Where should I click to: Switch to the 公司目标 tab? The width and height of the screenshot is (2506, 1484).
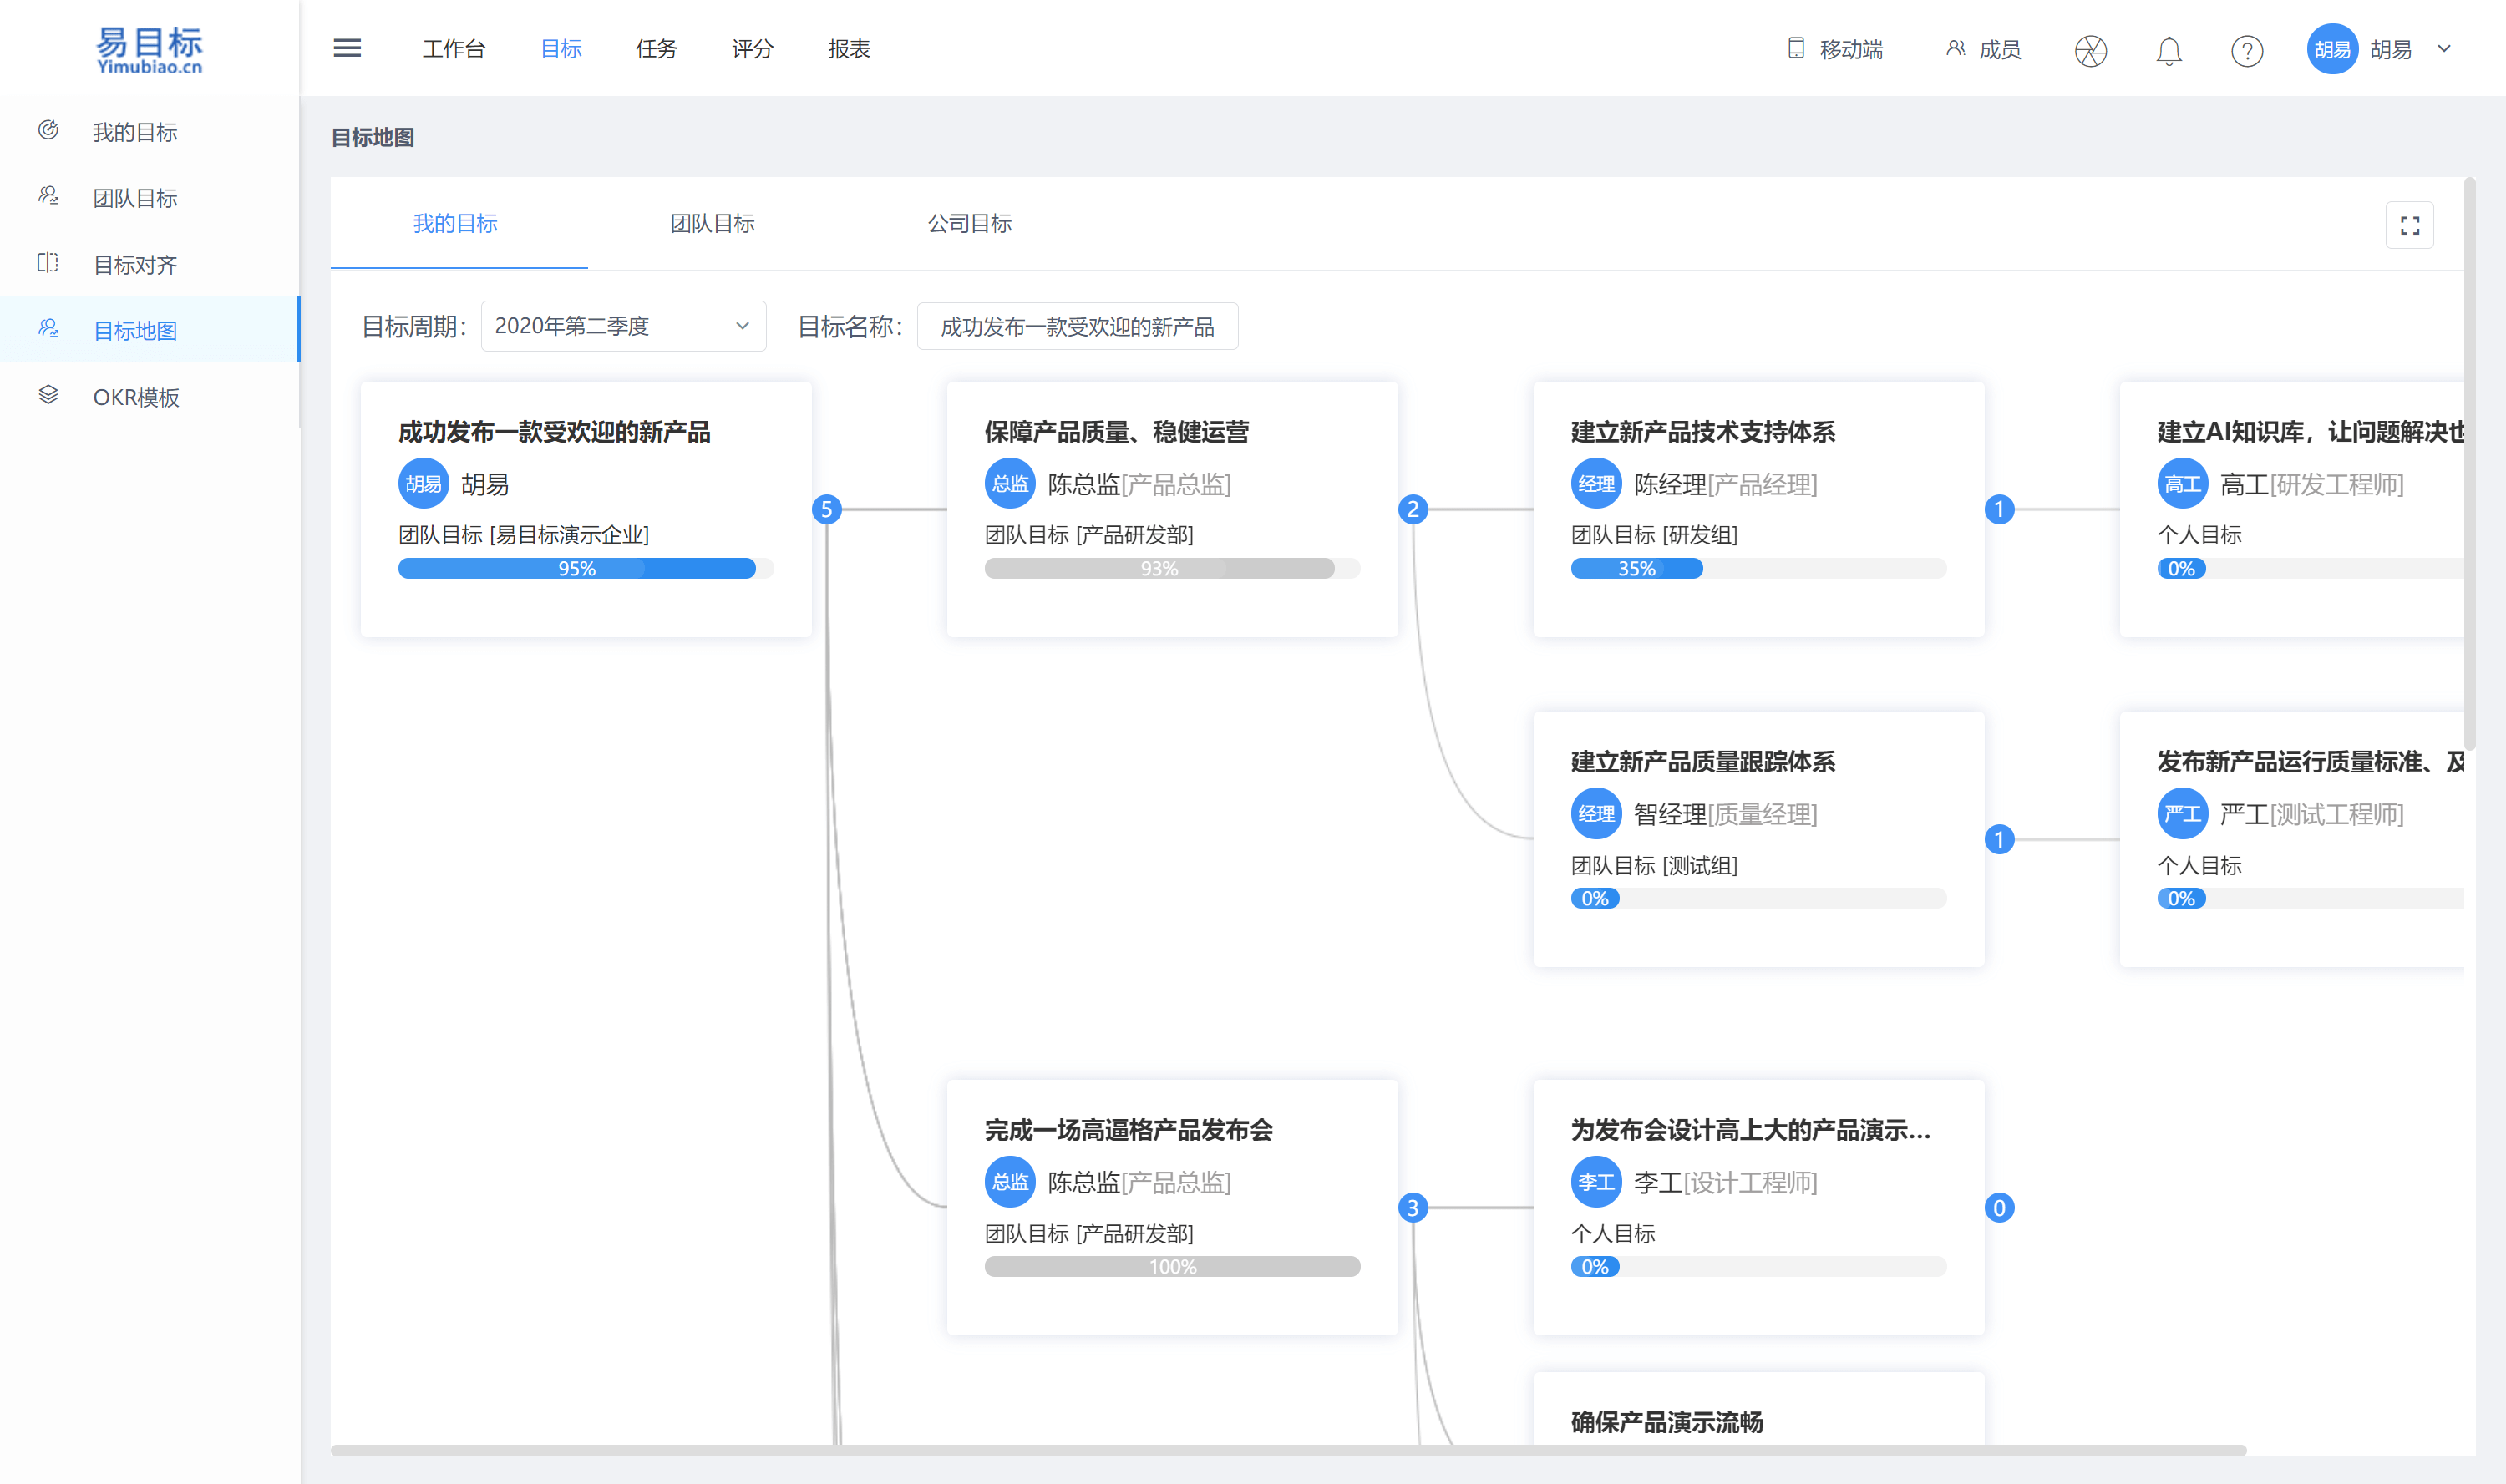(969, 223)
